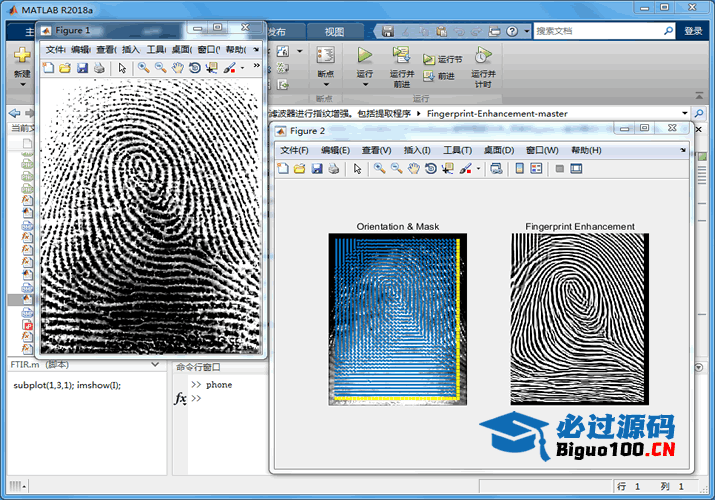Select Pan hand tool in Figure 1
Image resolution: width=715 pixels, height=500 pixels.
[x=177, y=68]
